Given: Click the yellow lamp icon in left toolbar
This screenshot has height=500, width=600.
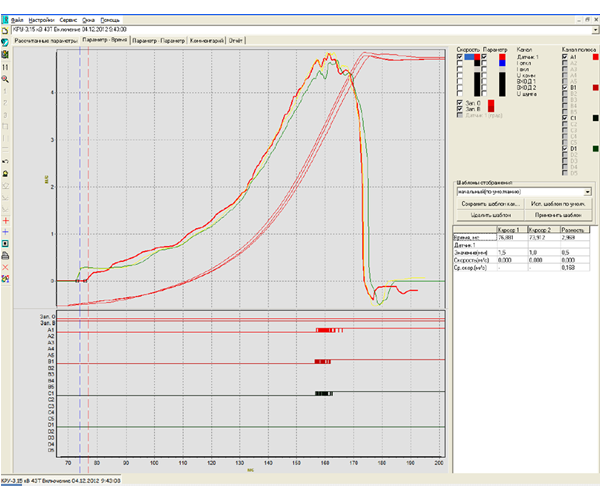Looking at the screenshot, I should (5, 174).
